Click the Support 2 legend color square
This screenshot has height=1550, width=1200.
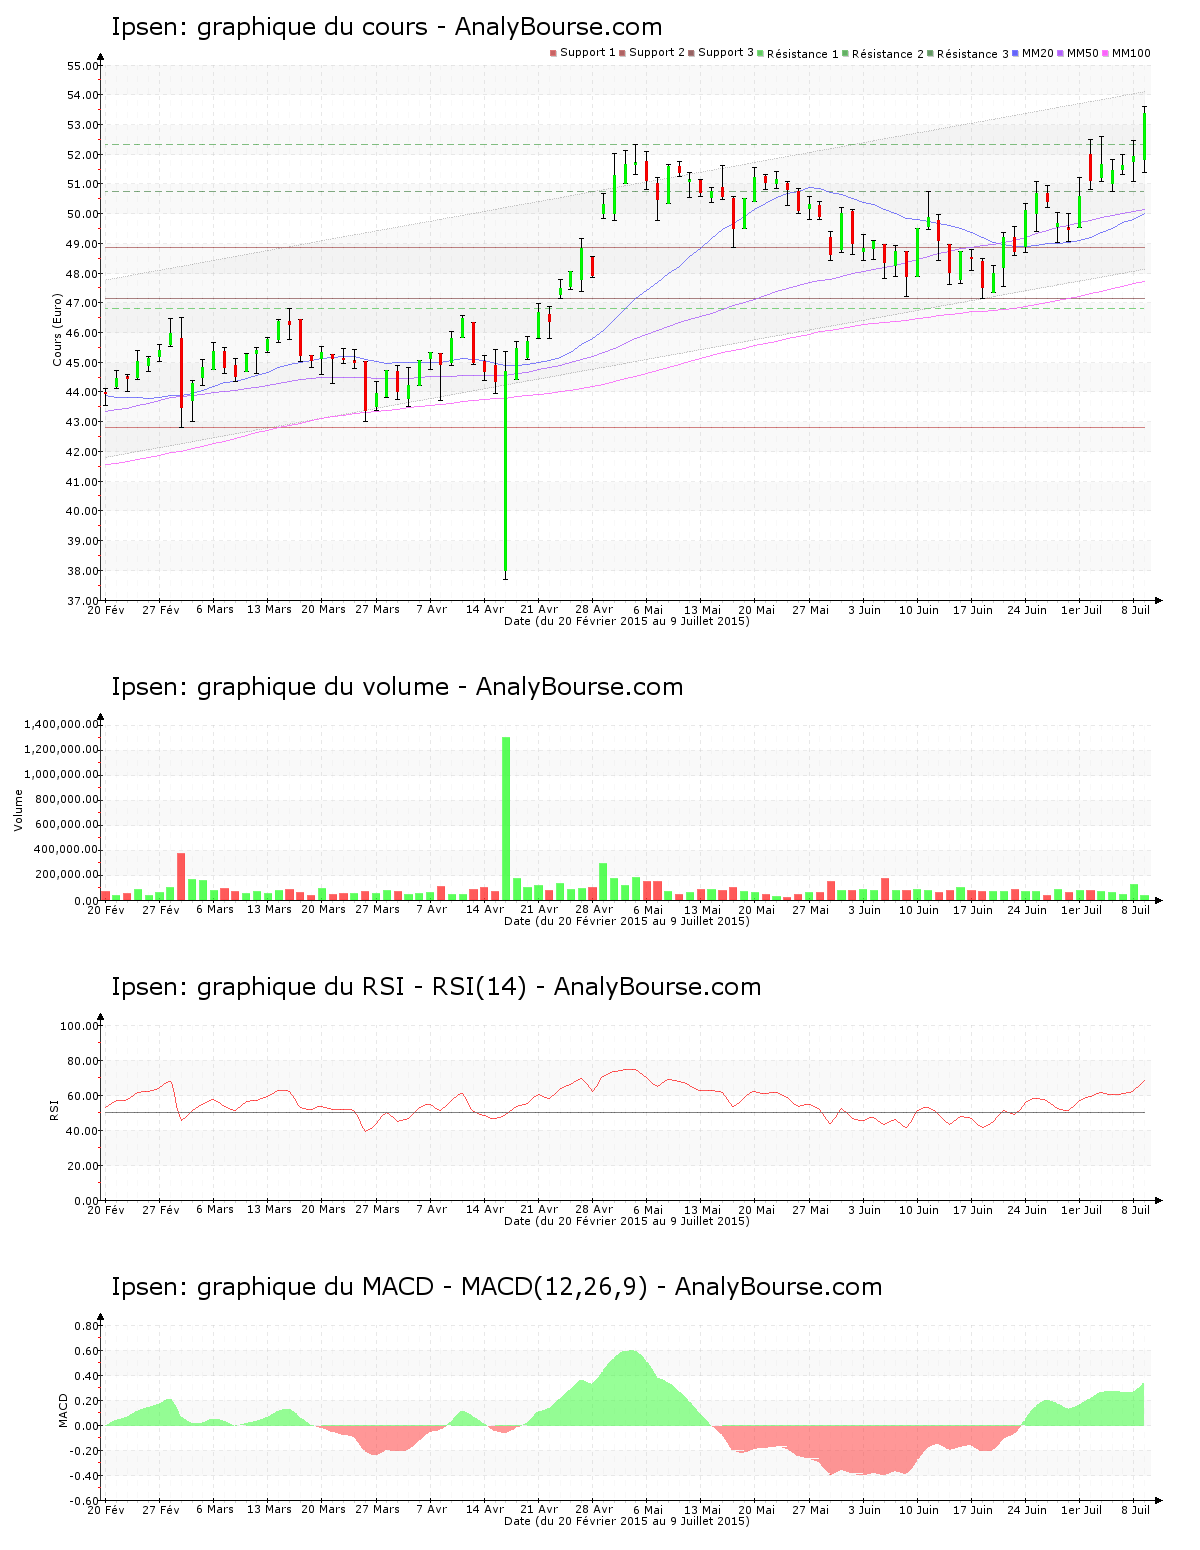(x=622, y=53)
